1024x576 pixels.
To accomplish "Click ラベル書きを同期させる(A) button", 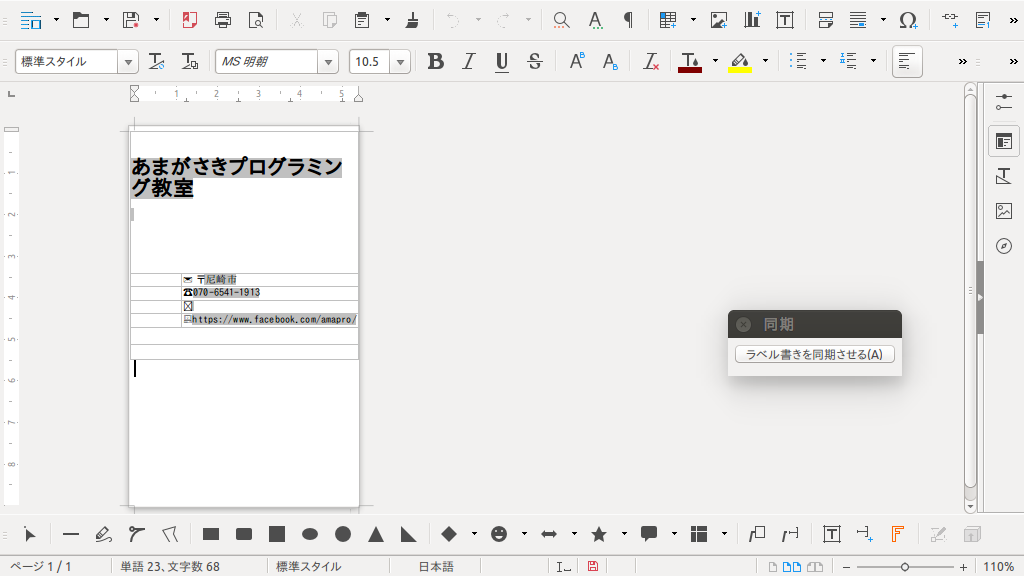I will 814,355.
